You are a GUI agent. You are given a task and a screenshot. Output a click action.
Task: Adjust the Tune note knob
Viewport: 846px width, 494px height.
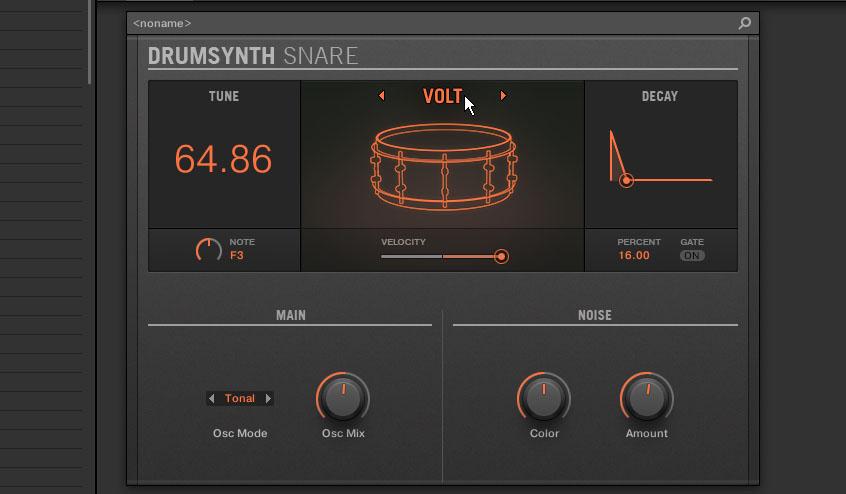(208, 250)
